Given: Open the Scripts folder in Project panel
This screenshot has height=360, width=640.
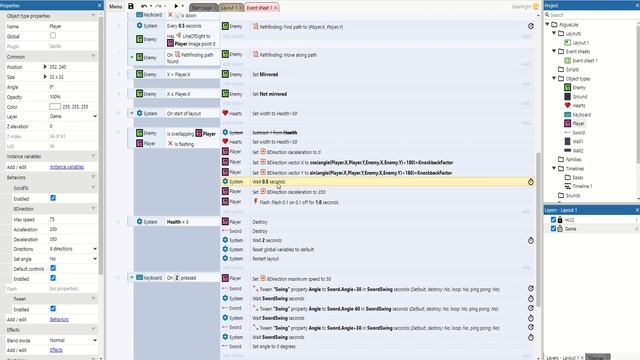Looking at the screenshot, I should click(569, 69).
